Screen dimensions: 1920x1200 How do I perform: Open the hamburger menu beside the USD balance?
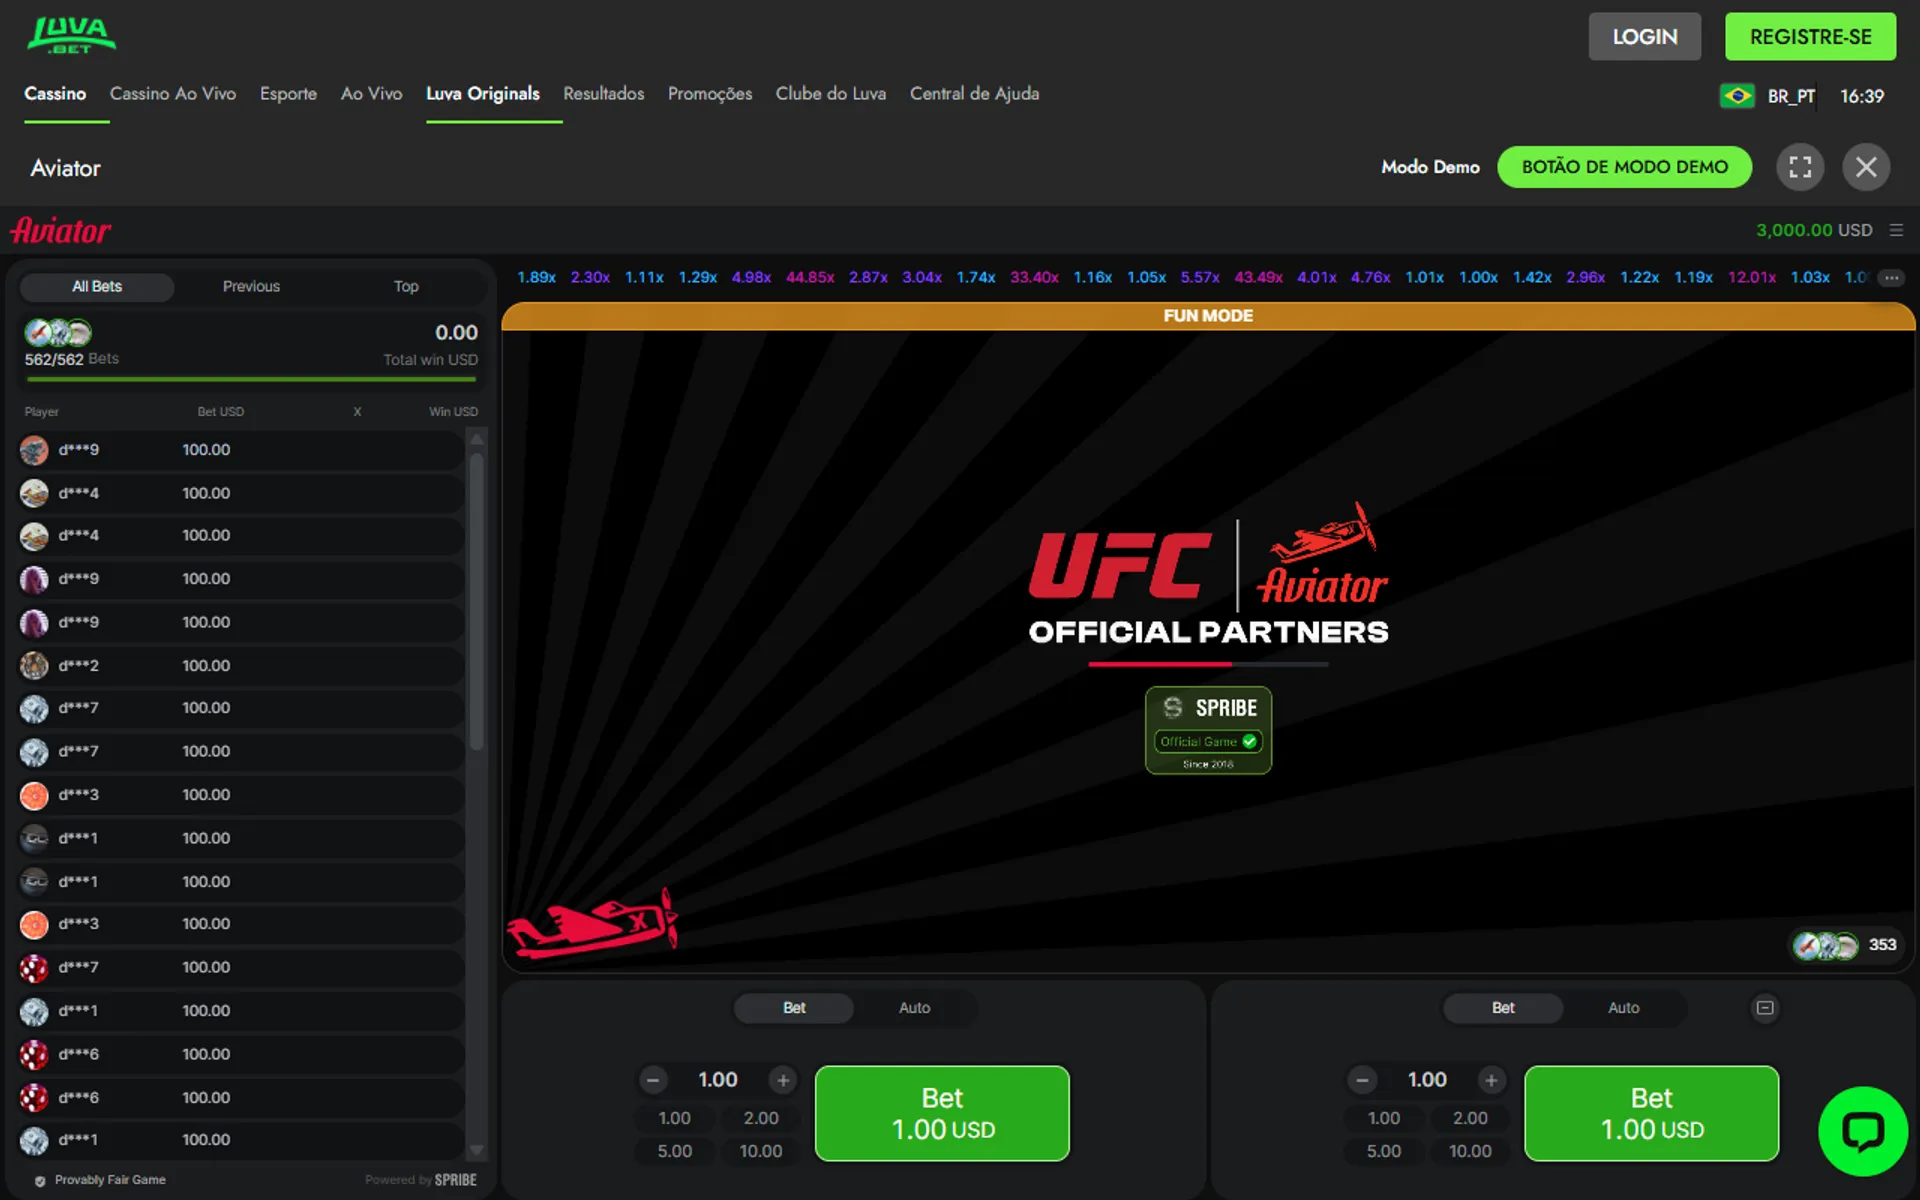click(1896, 230)
